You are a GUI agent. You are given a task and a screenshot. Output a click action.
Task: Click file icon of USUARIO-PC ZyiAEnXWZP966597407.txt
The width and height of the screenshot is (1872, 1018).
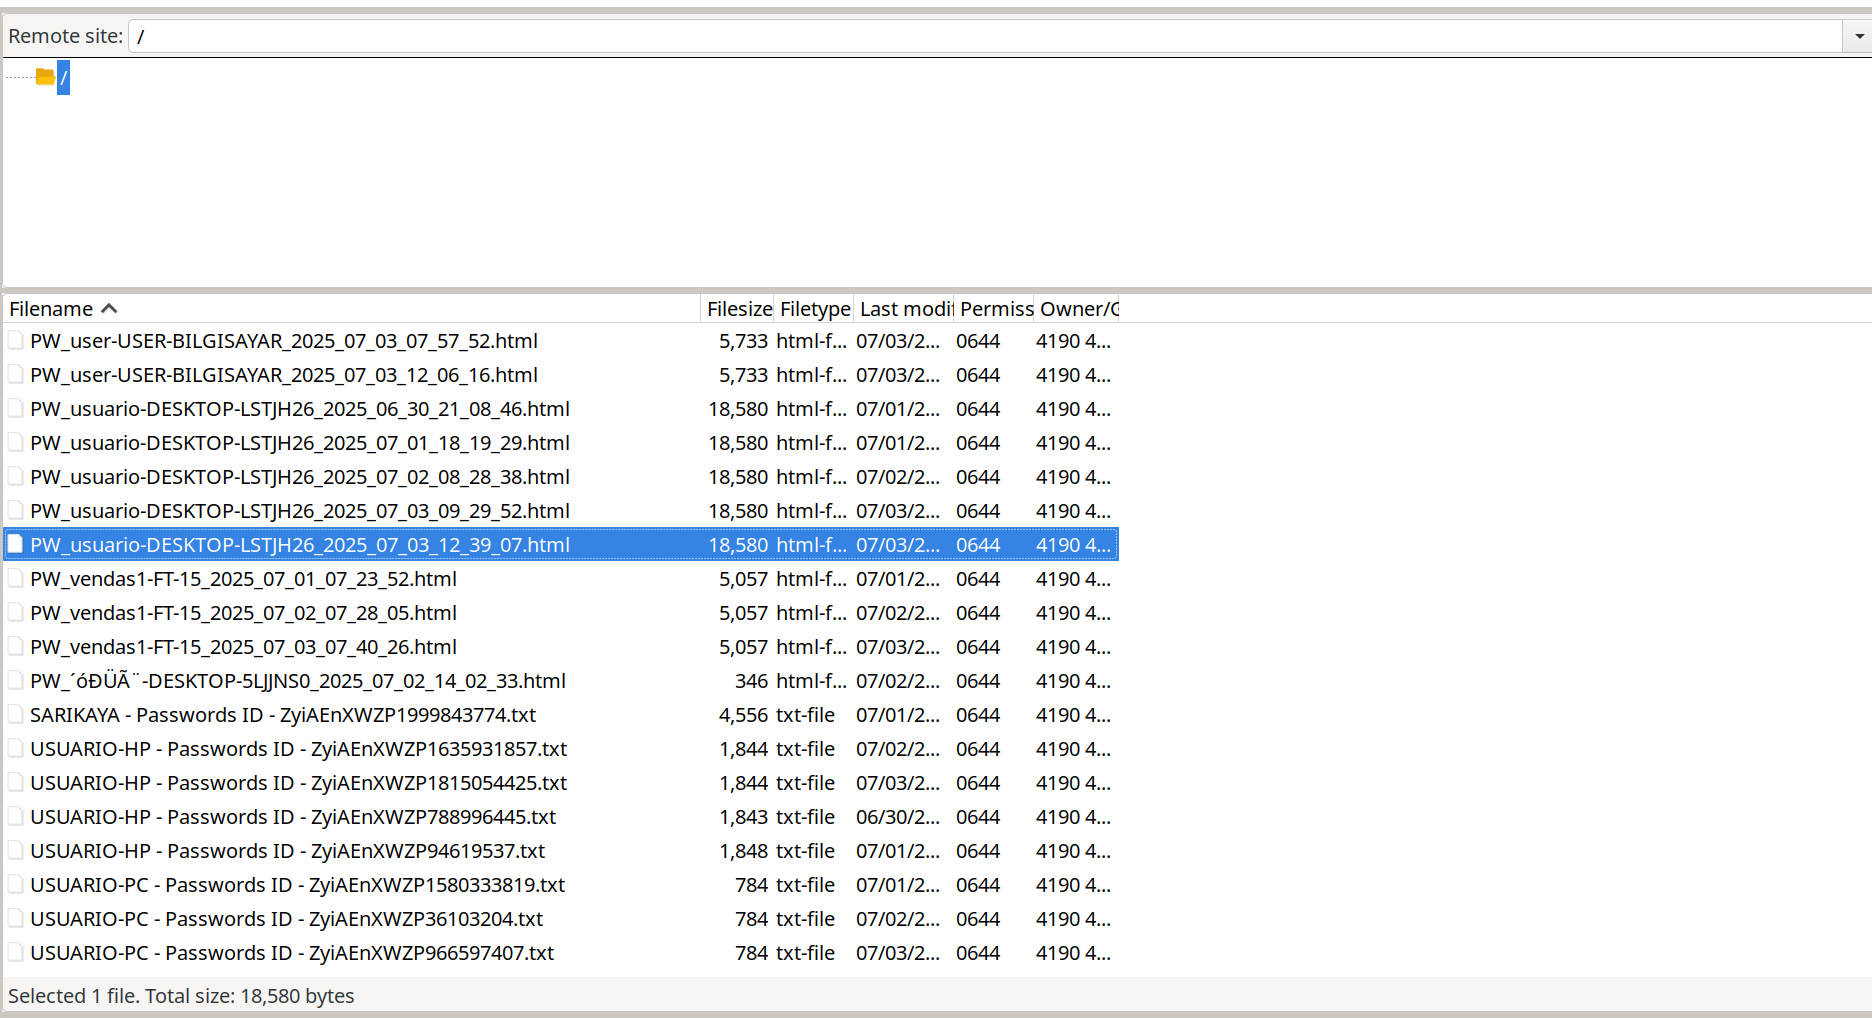click(16, 953)
